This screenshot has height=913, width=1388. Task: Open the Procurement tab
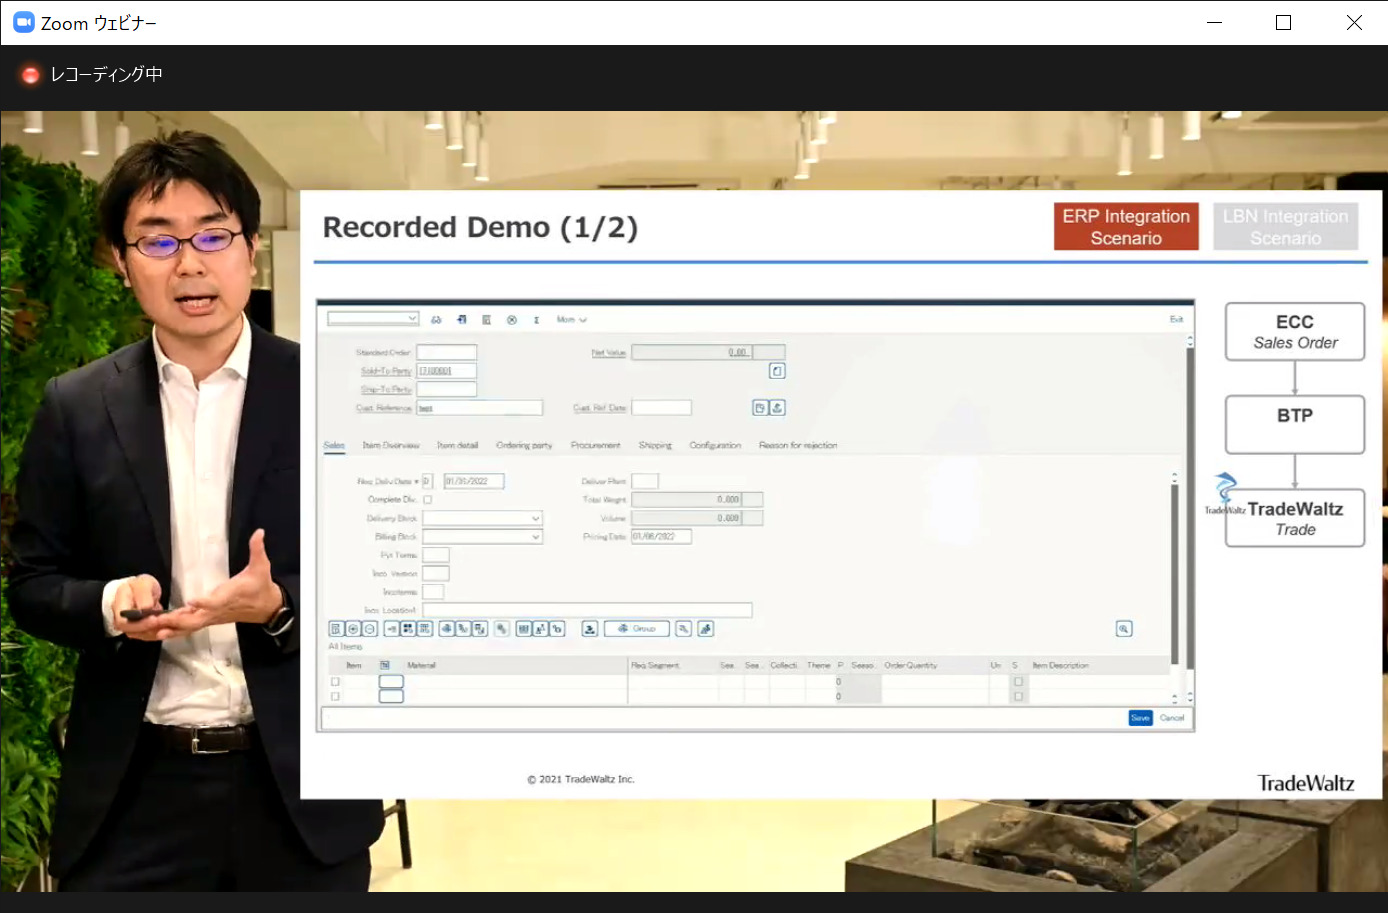coord(595,445)
